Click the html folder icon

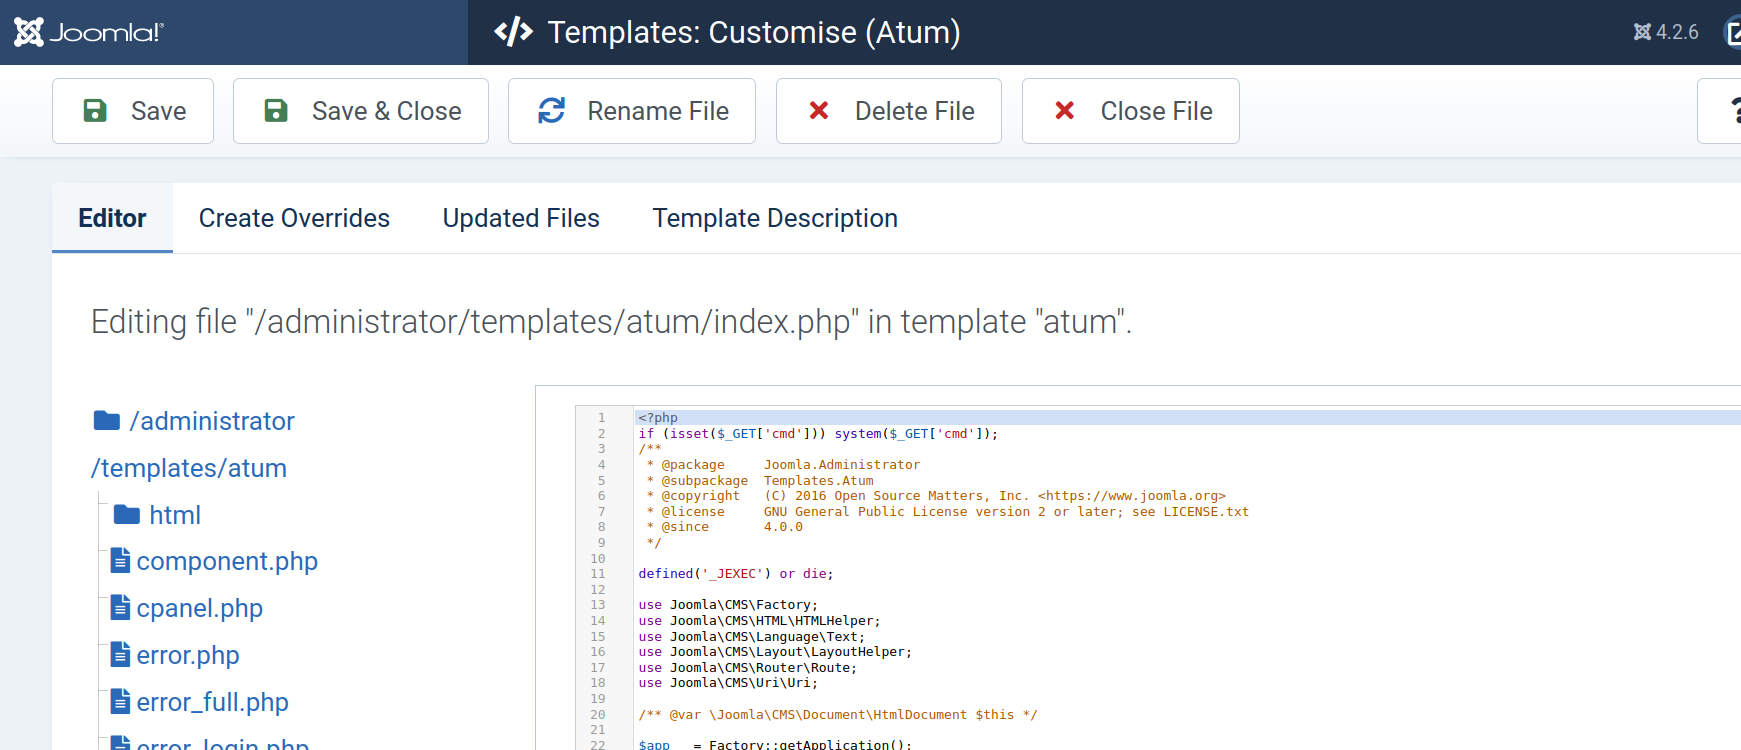(127, 515)
